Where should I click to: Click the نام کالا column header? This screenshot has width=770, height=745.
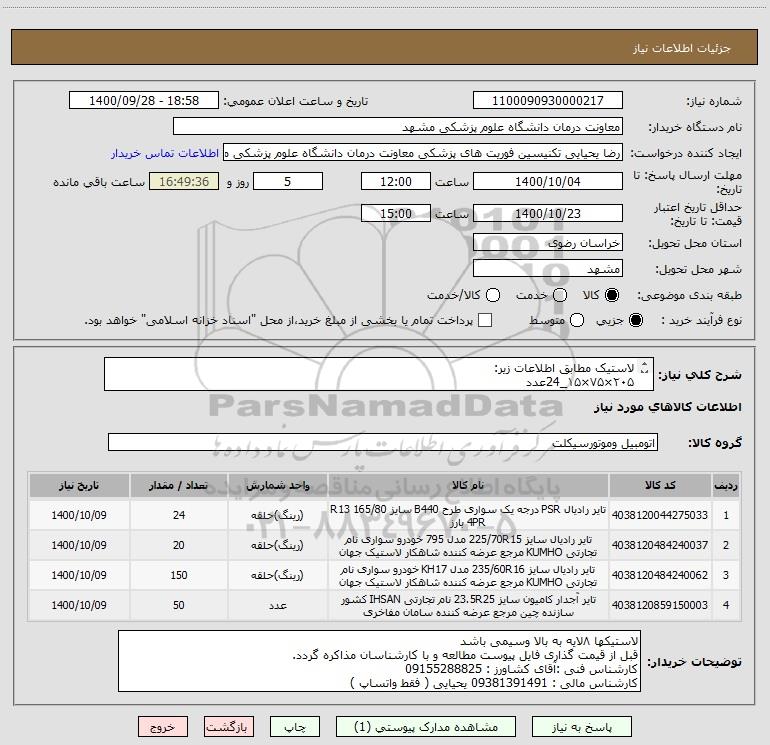point(468,486)
